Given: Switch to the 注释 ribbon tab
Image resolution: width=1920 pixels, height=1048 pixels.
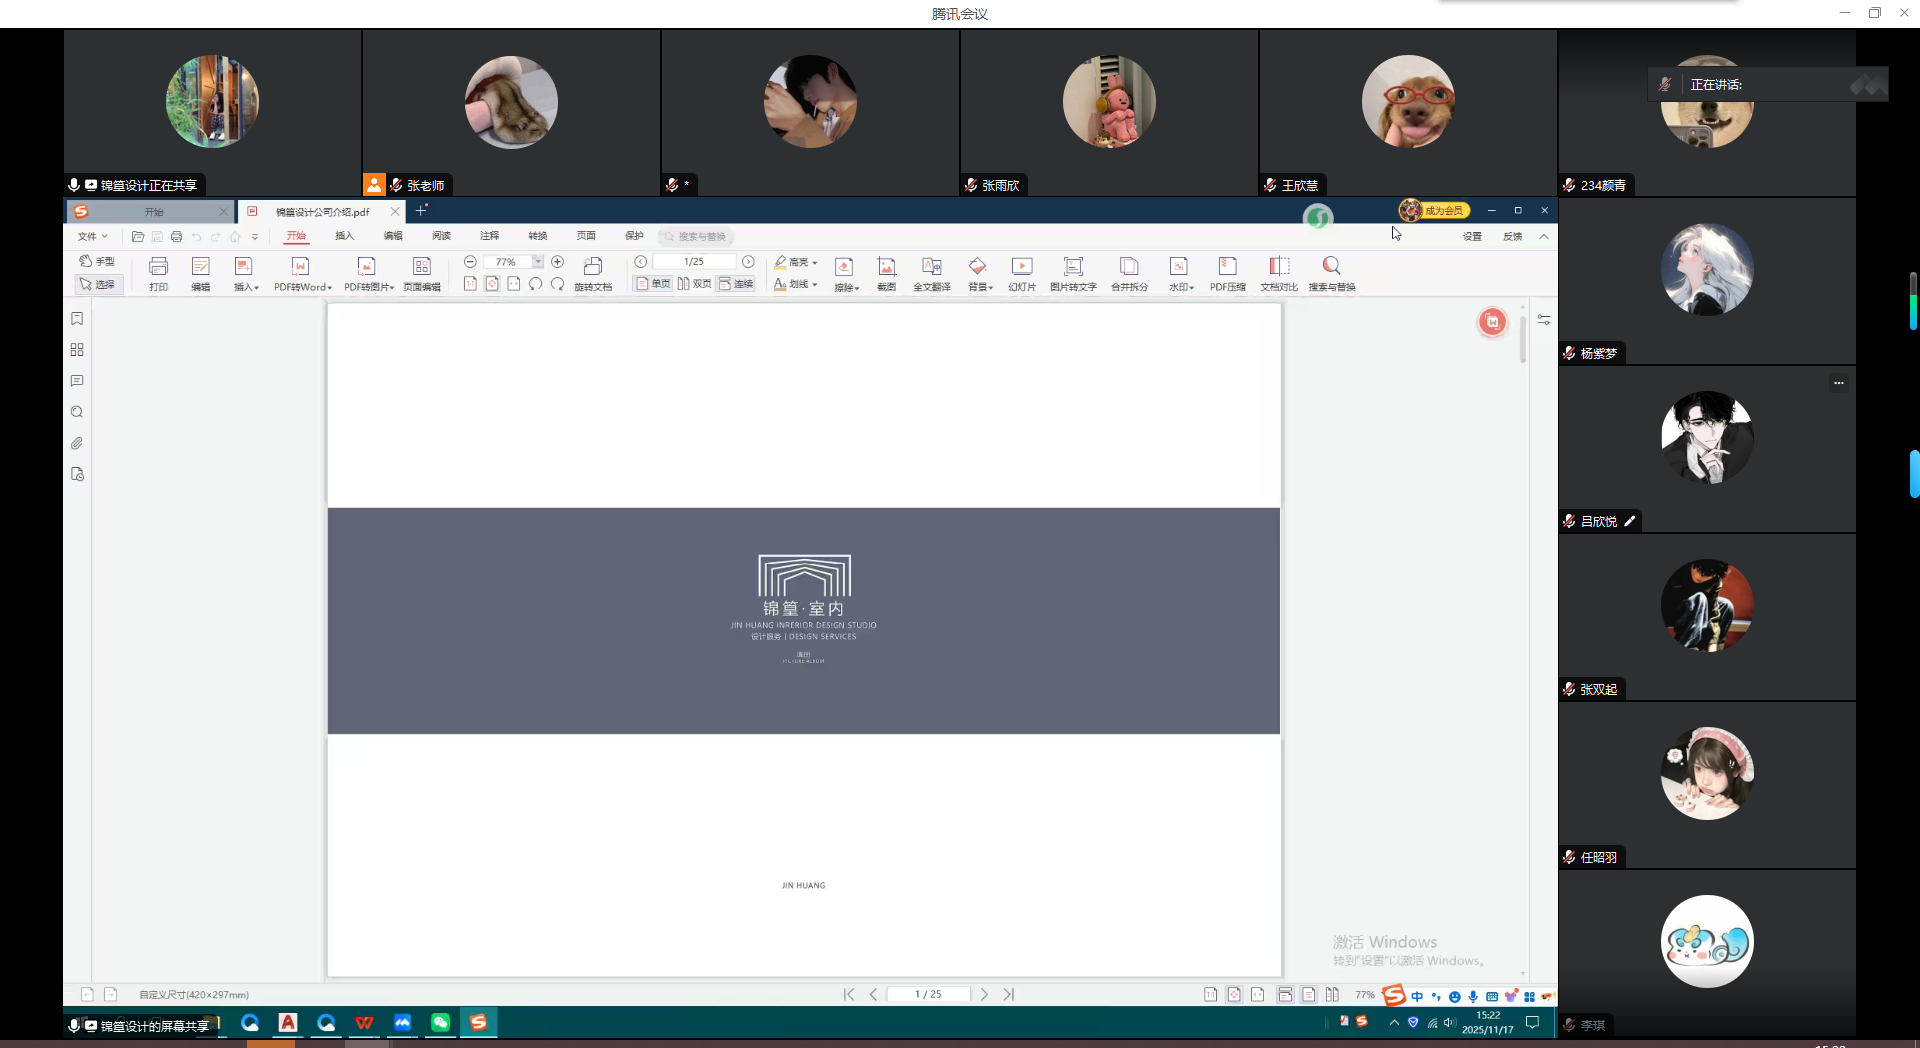Looking at the screenshot, I should (489, 236).
